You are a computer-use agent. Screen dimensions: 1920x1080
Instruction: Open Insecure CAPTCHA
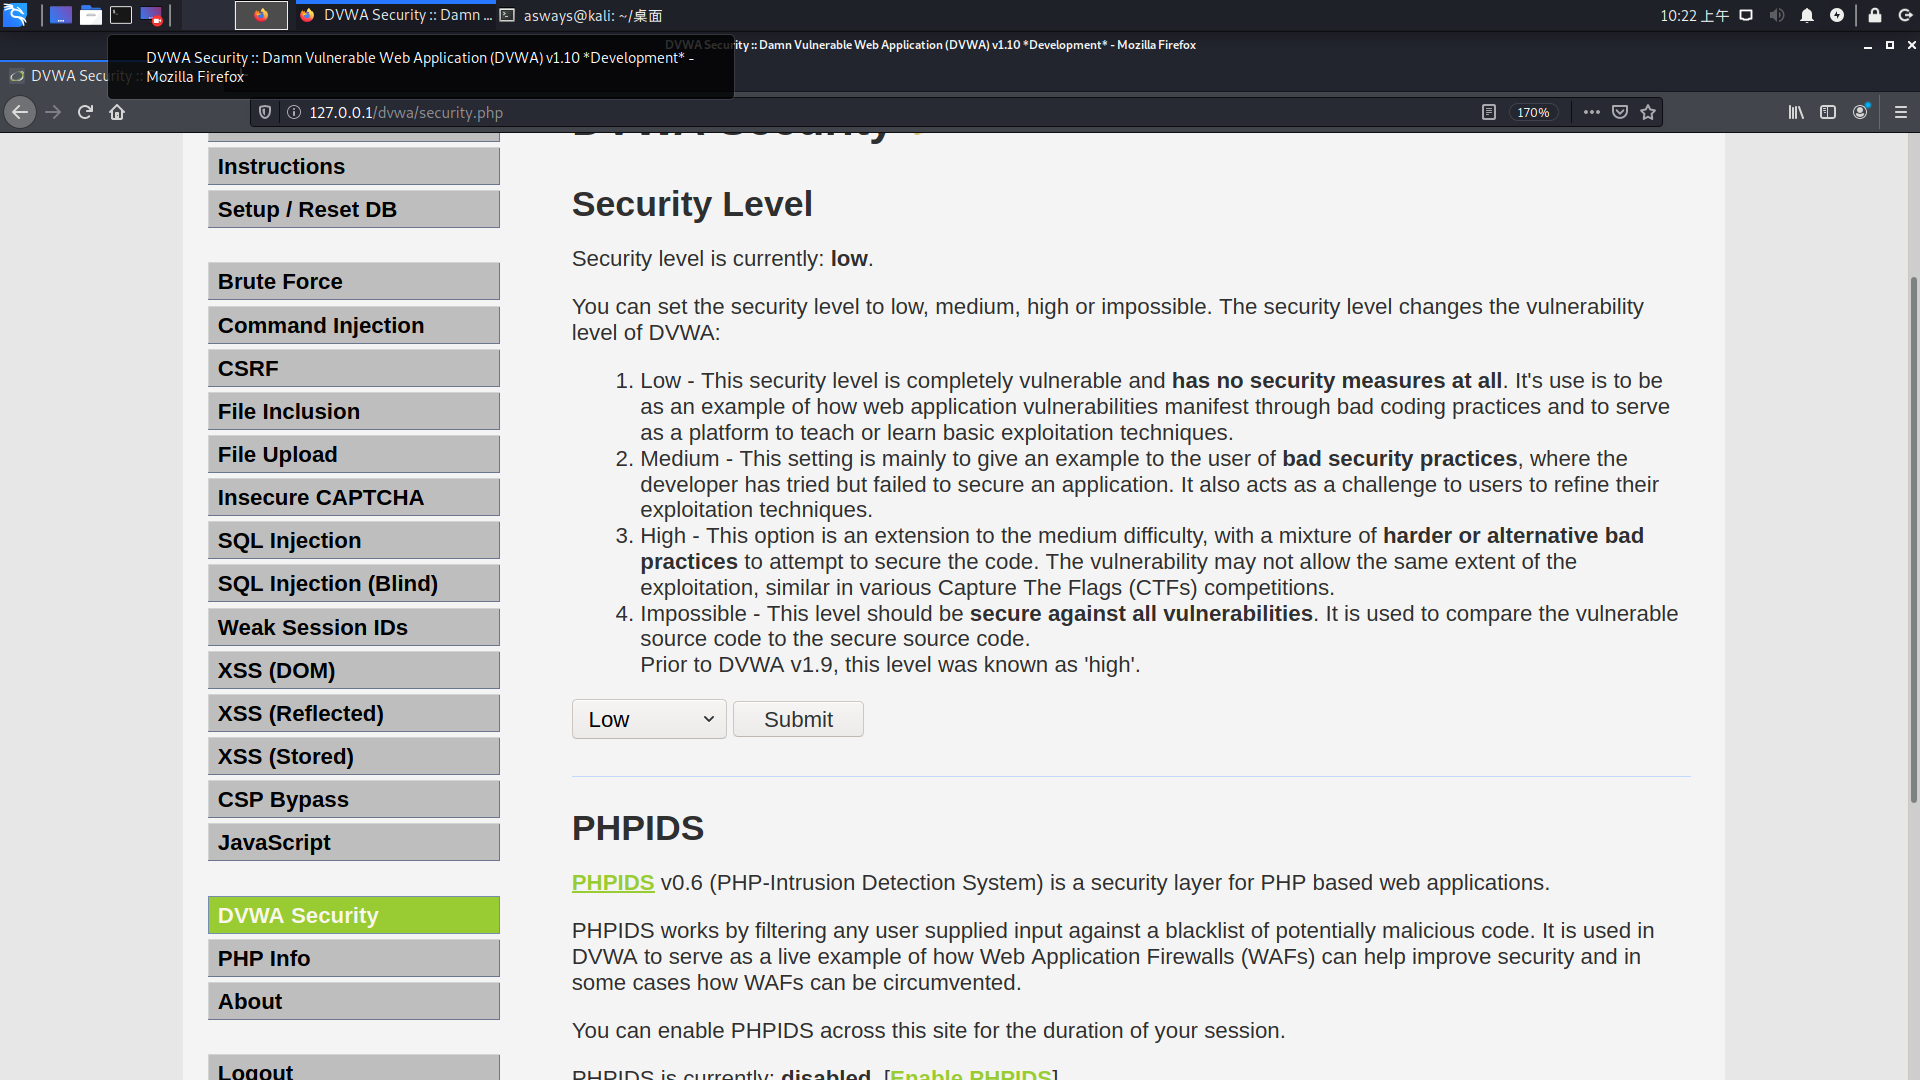(x=354, y=498)
